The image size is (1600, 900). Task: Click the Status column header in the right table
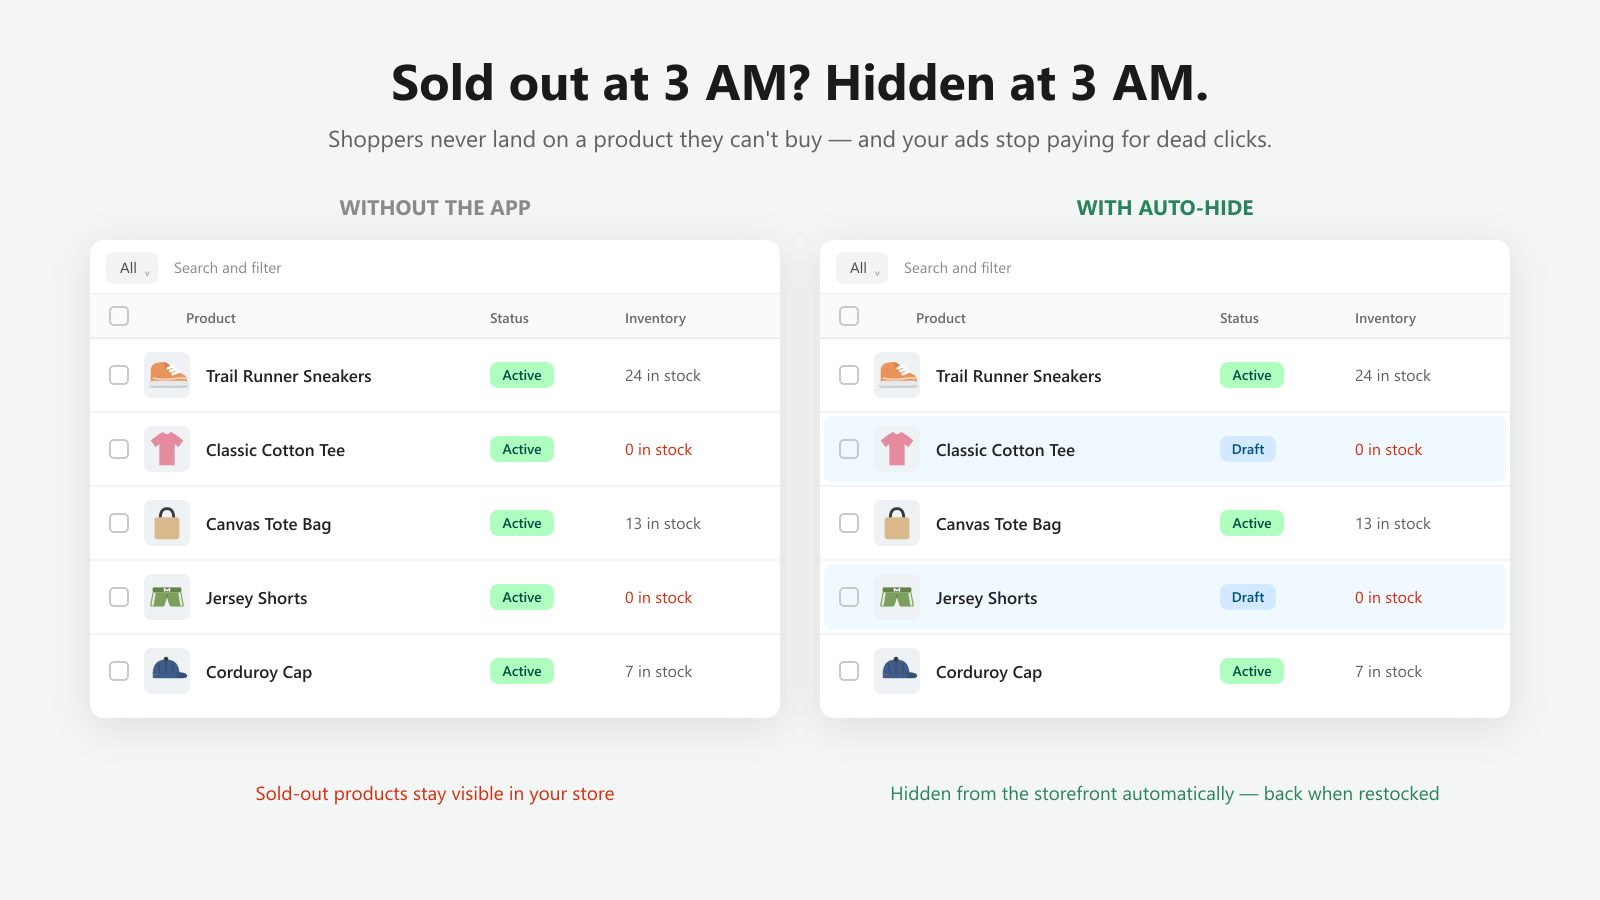pos(1239,318)
